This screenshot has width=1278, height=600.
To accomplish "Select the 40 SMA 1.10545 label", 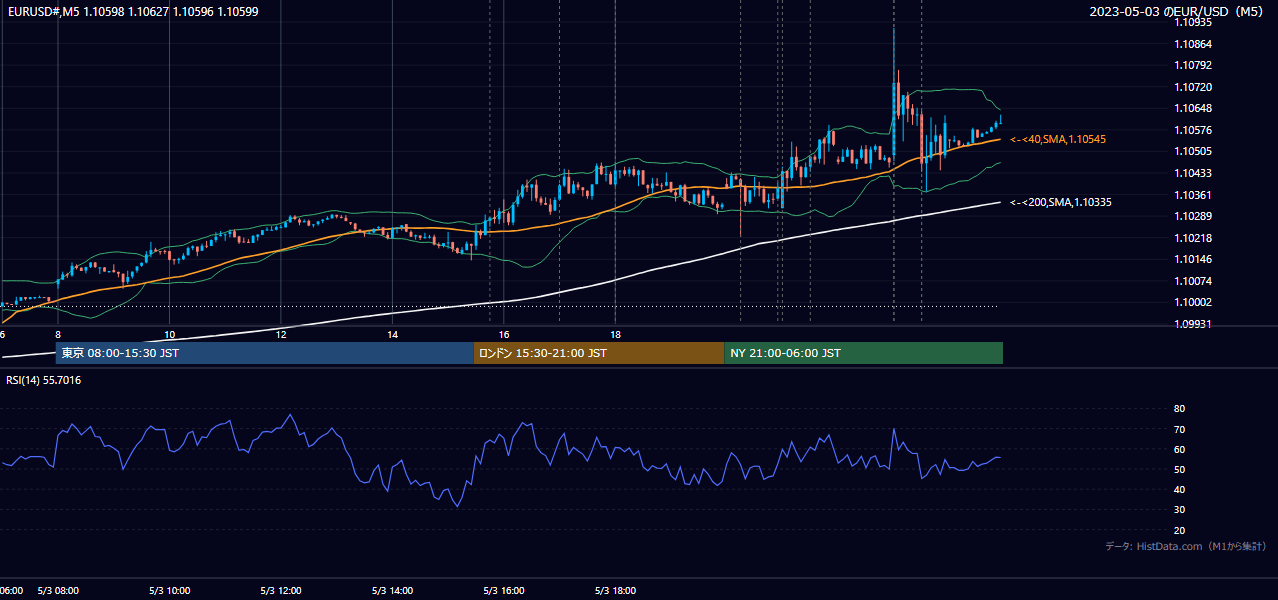I will [x=1058, y=139].
